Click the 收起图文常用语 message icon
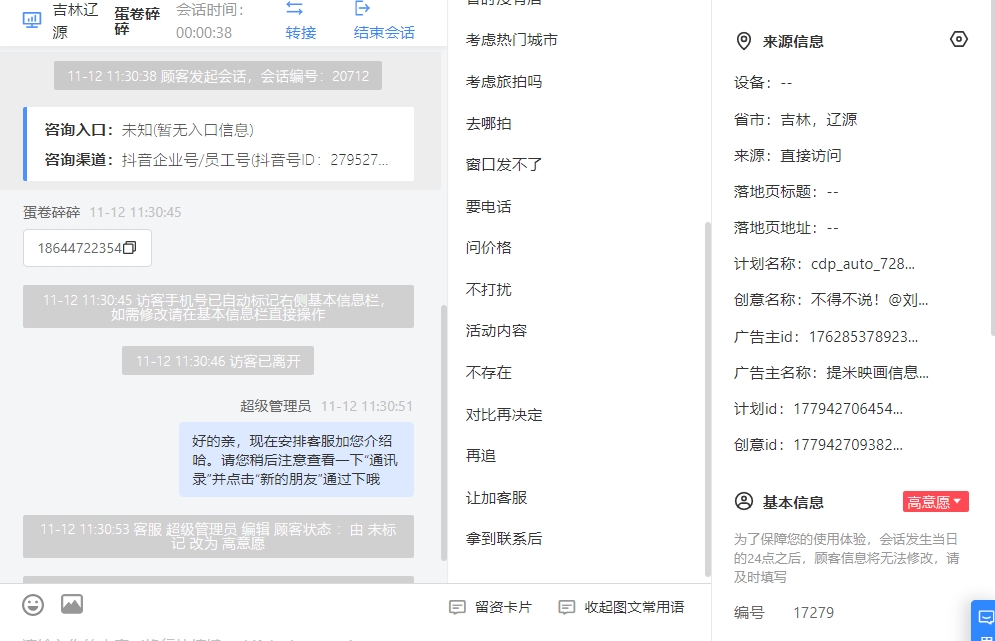Screen dimensions: 995x641 pyautogui.click(x=567, y=607)
